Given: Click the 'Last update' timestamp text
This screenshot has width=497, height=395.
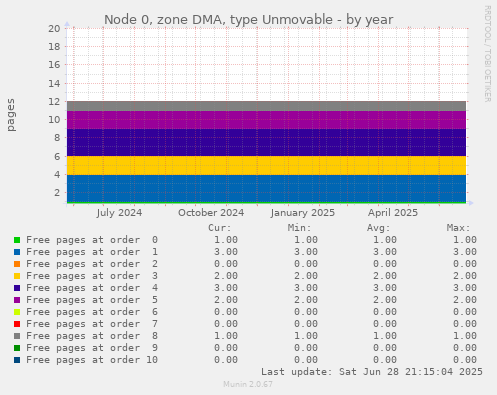Looking at the screenshot, I should (372, 372).
